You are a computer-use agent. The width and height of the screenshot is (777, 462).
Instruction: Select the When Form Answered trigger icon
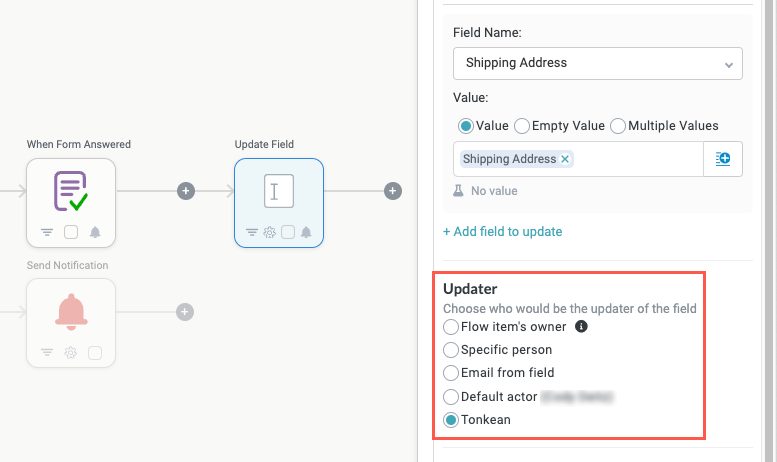(70, 191)
